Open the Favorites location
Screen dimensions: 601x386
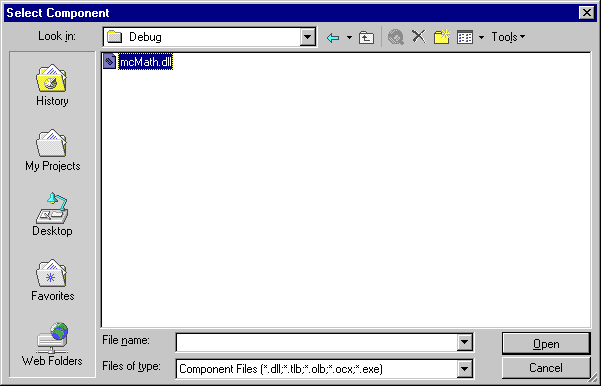[53, 280]
